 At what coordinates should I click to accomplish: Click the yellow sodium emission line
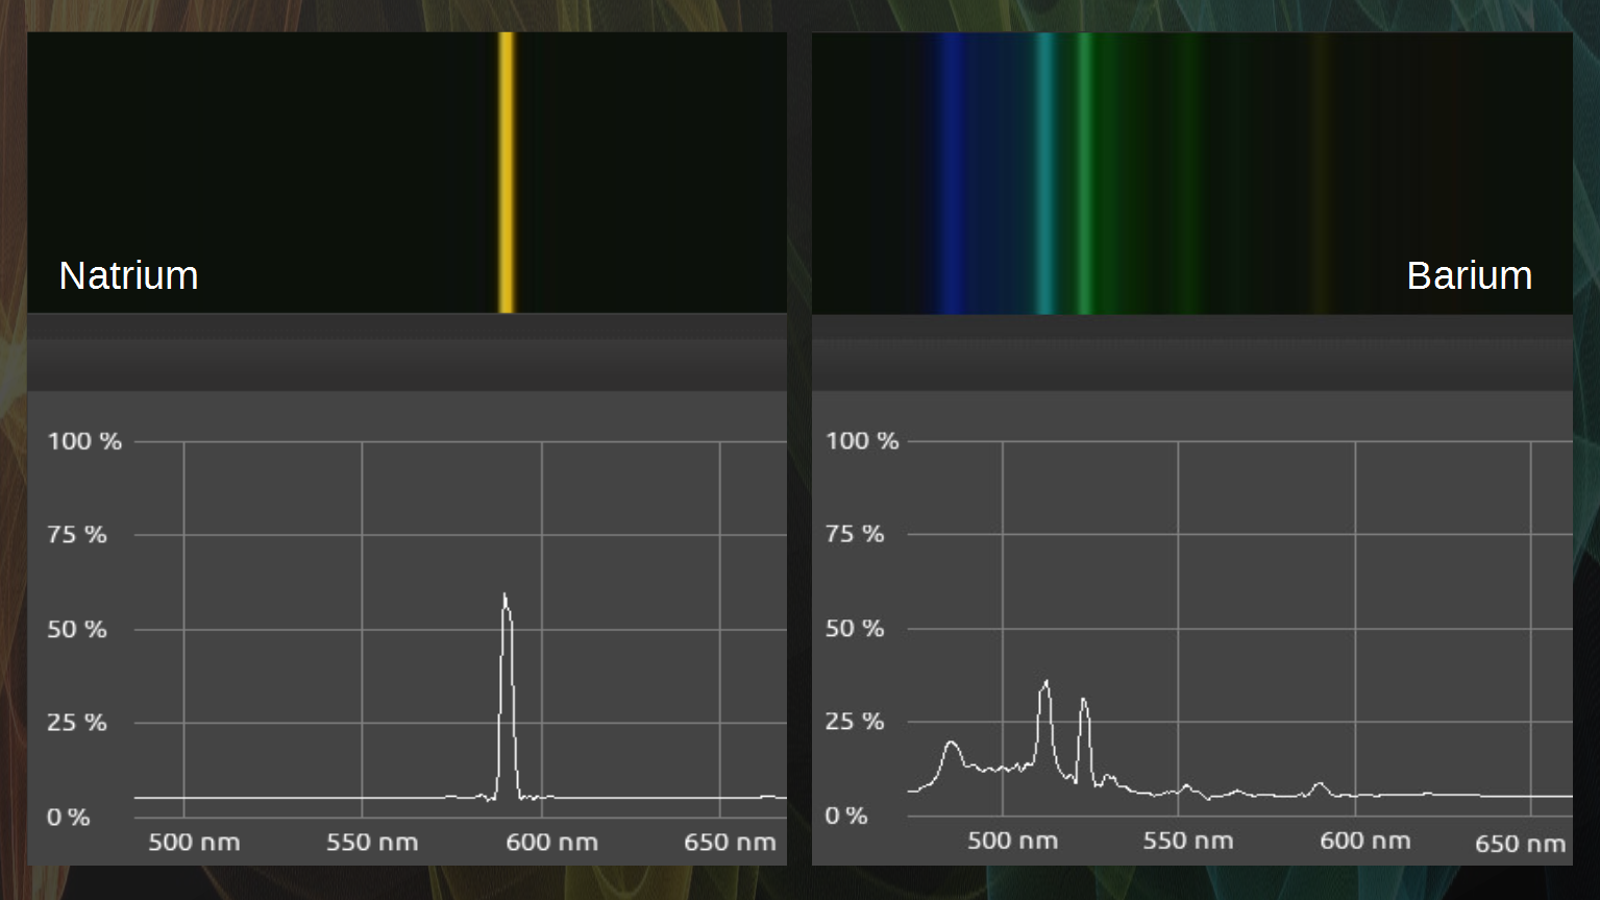tap(506, 172)
